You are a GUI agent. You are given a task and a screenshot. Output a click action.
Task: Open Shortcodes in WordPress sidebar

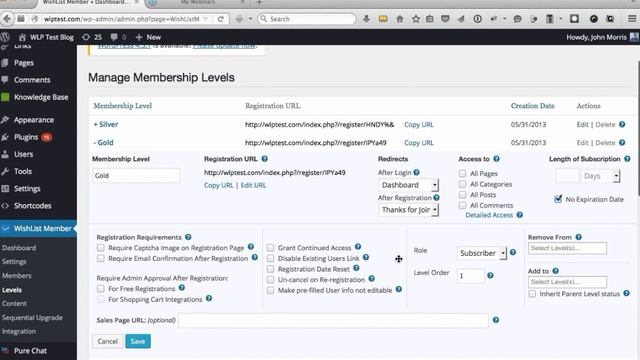33,206
